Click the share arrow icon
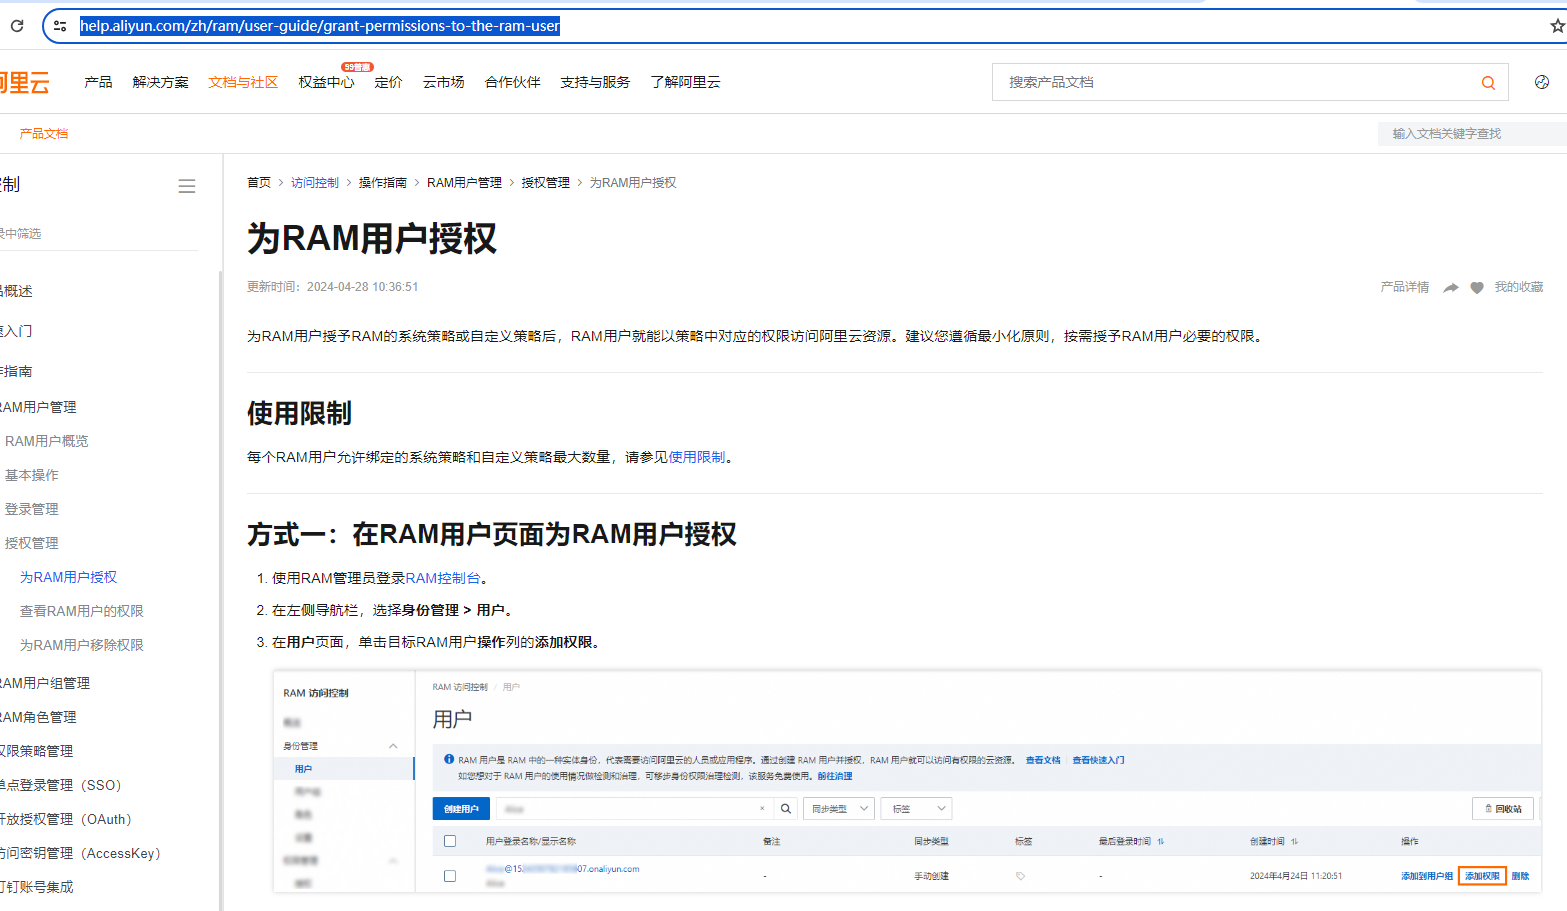 [x=1451, y=288]
